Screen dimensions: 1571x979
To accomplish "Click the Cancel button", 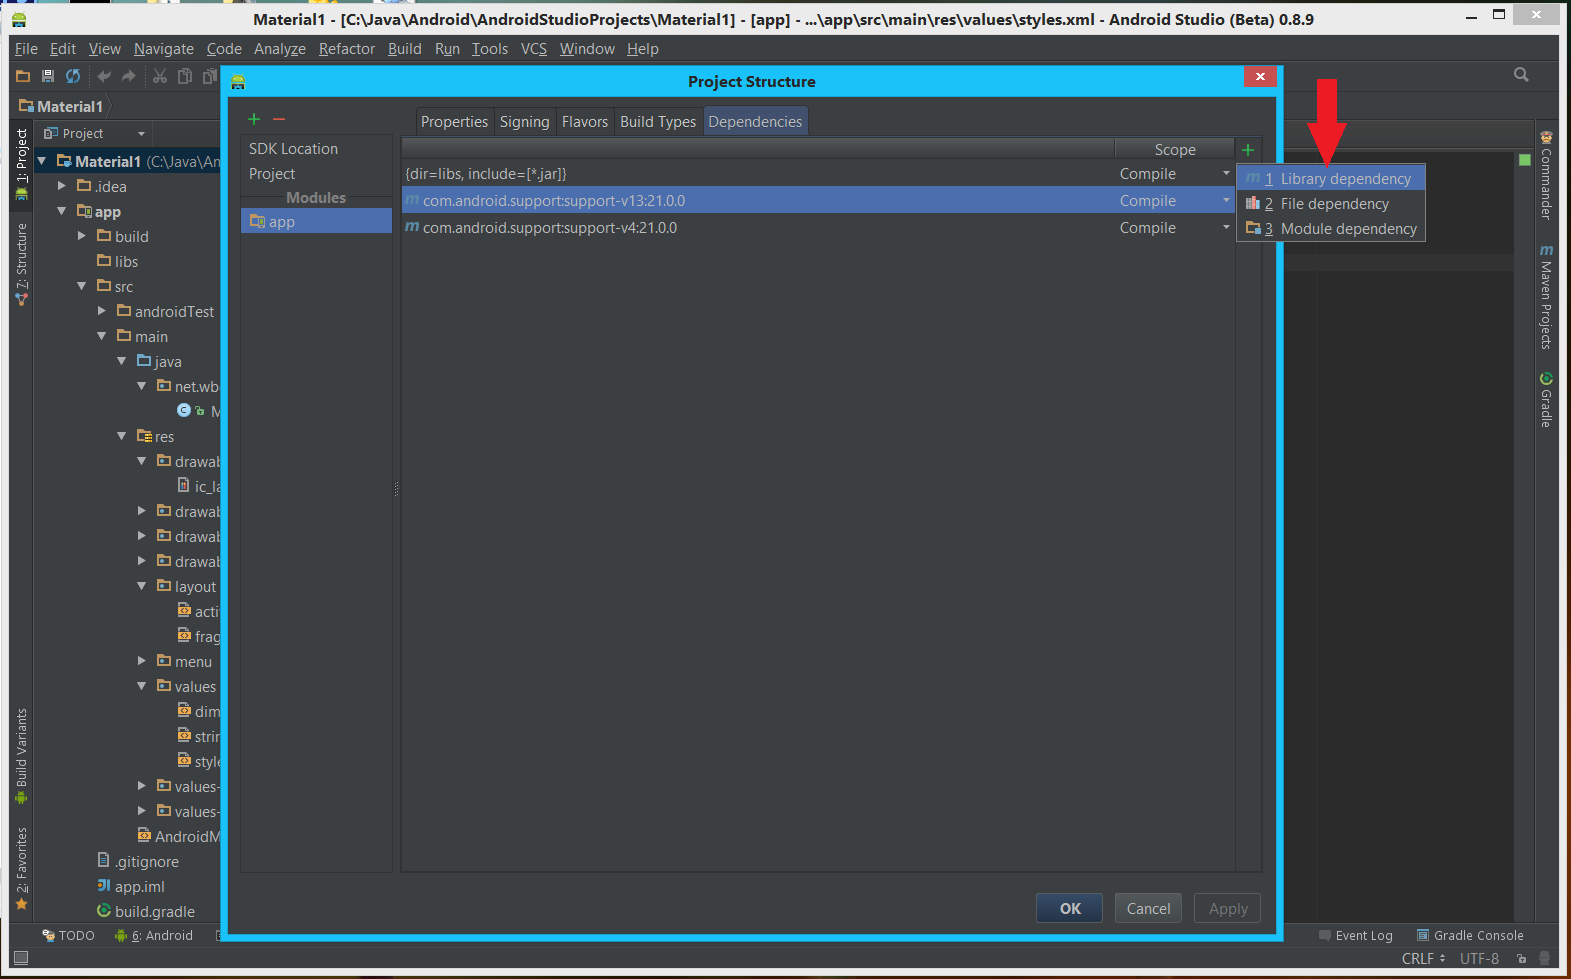I will pos(1148,908).
